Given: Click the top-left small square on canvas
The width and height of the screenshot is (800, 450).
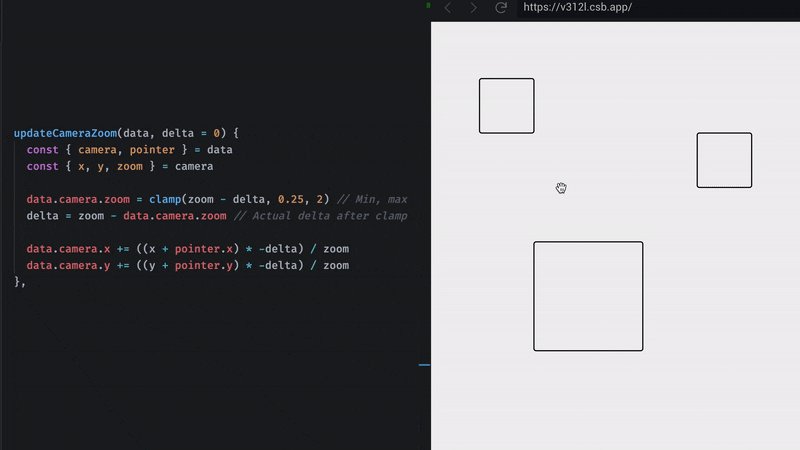Looking at the screenshot, I should pyautogui.click(x=507, y=106).
